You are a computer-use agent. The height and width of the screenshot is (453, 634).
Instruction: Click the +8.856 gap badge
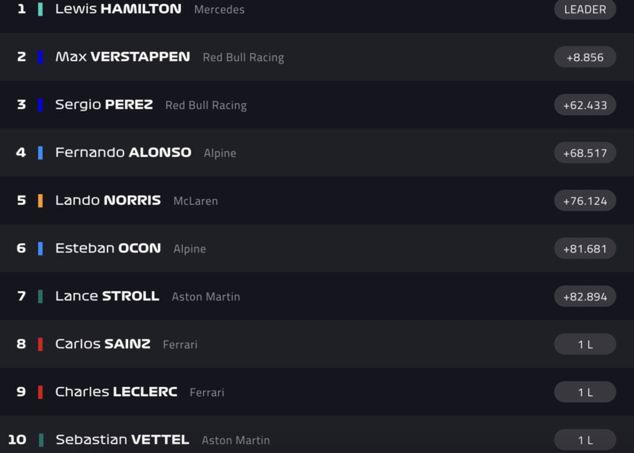(585, 57)
